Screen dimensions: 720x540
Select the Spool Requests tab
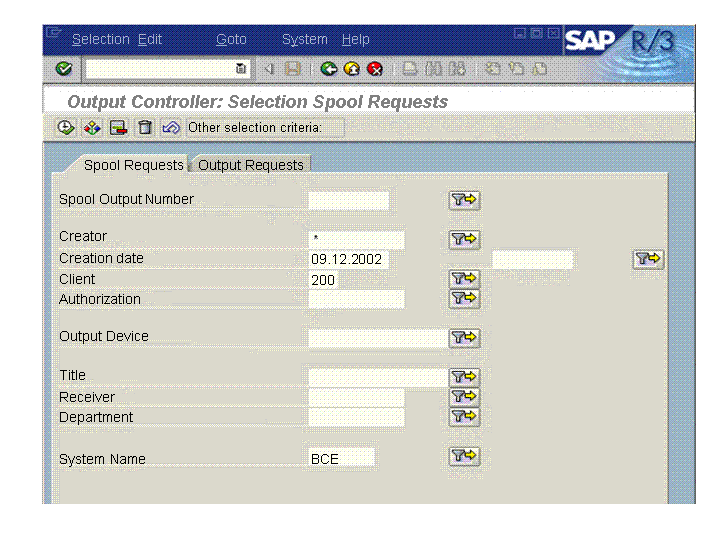coord(133,165)
